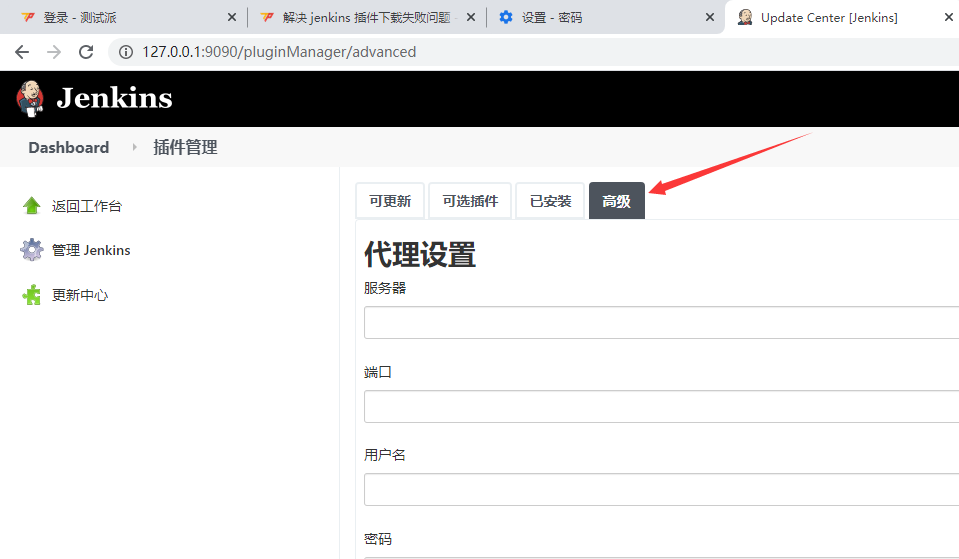Click the 高级 tab
The height and width of the screenshot is (559, 959).
616,201
